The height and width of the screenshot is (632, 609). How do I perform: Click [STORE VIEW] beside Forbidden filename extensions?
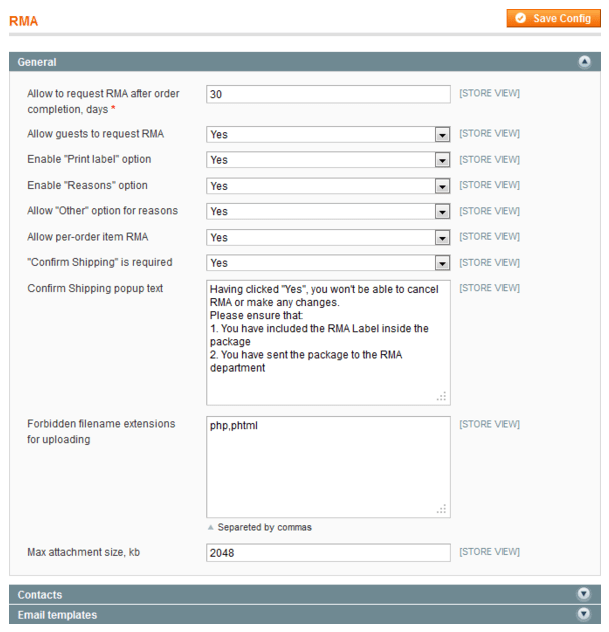pyautogui.click(x=489, y=424)
